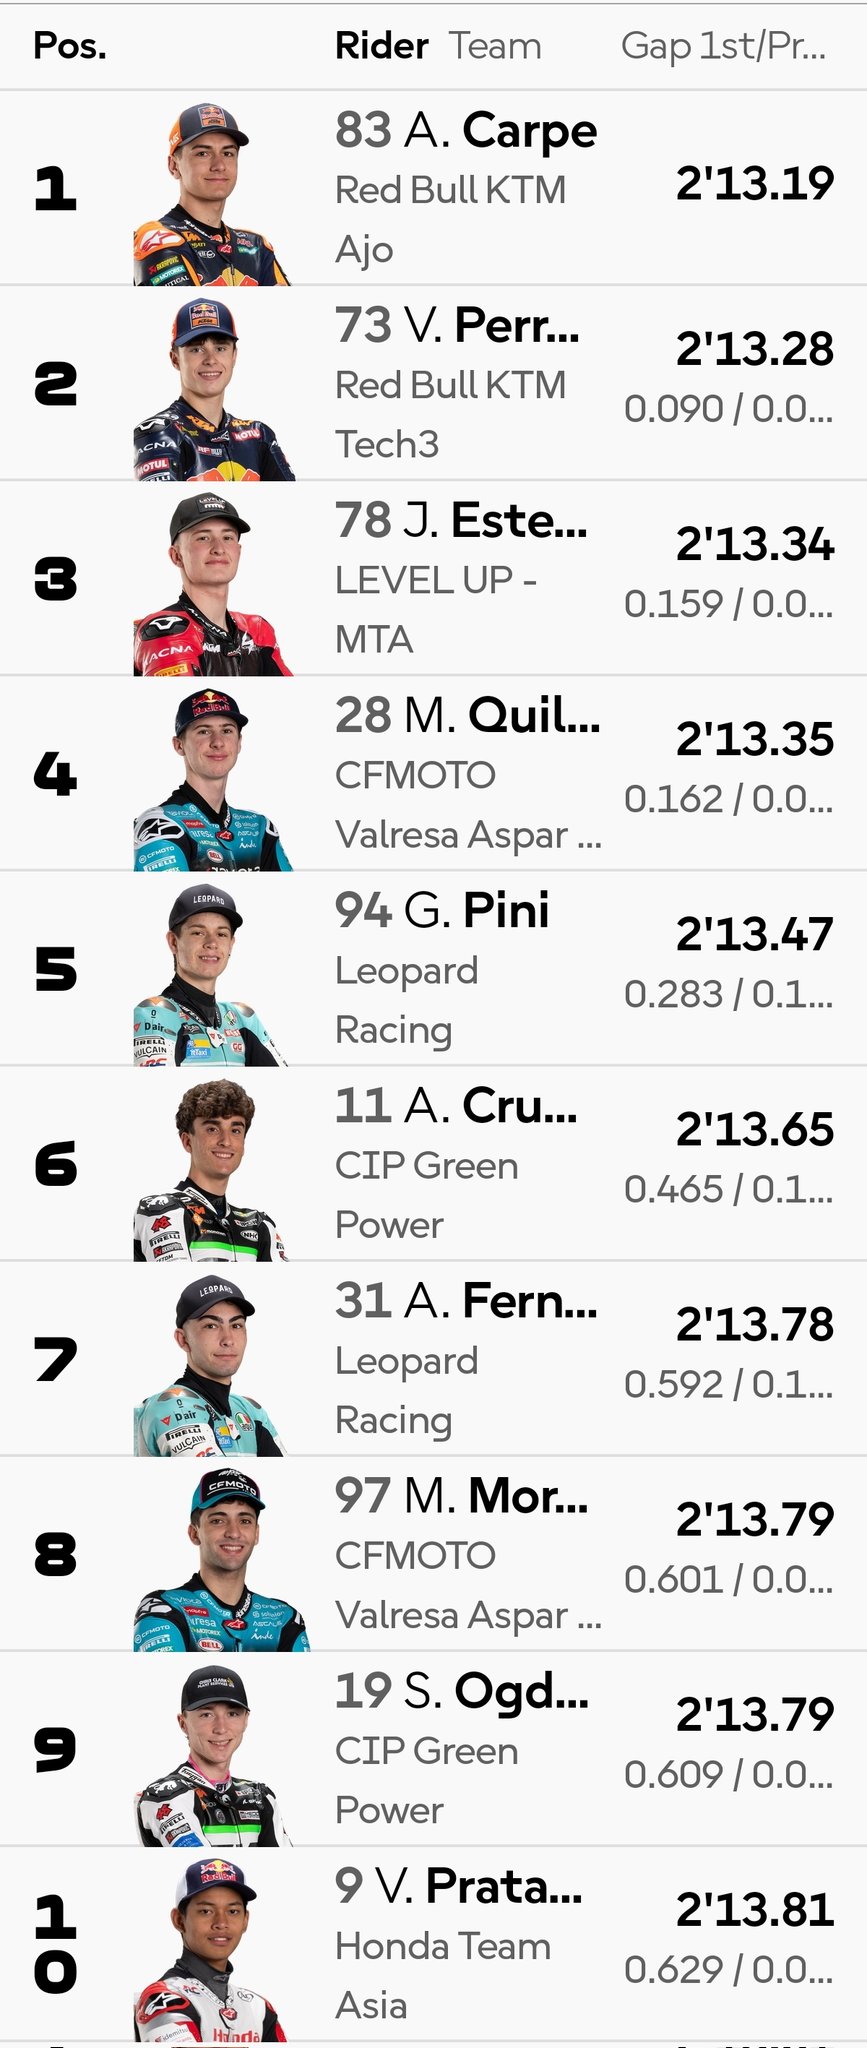Open the 31 A. Fern... rider entry
867x2048 pixels.
tap(466, 1301)
